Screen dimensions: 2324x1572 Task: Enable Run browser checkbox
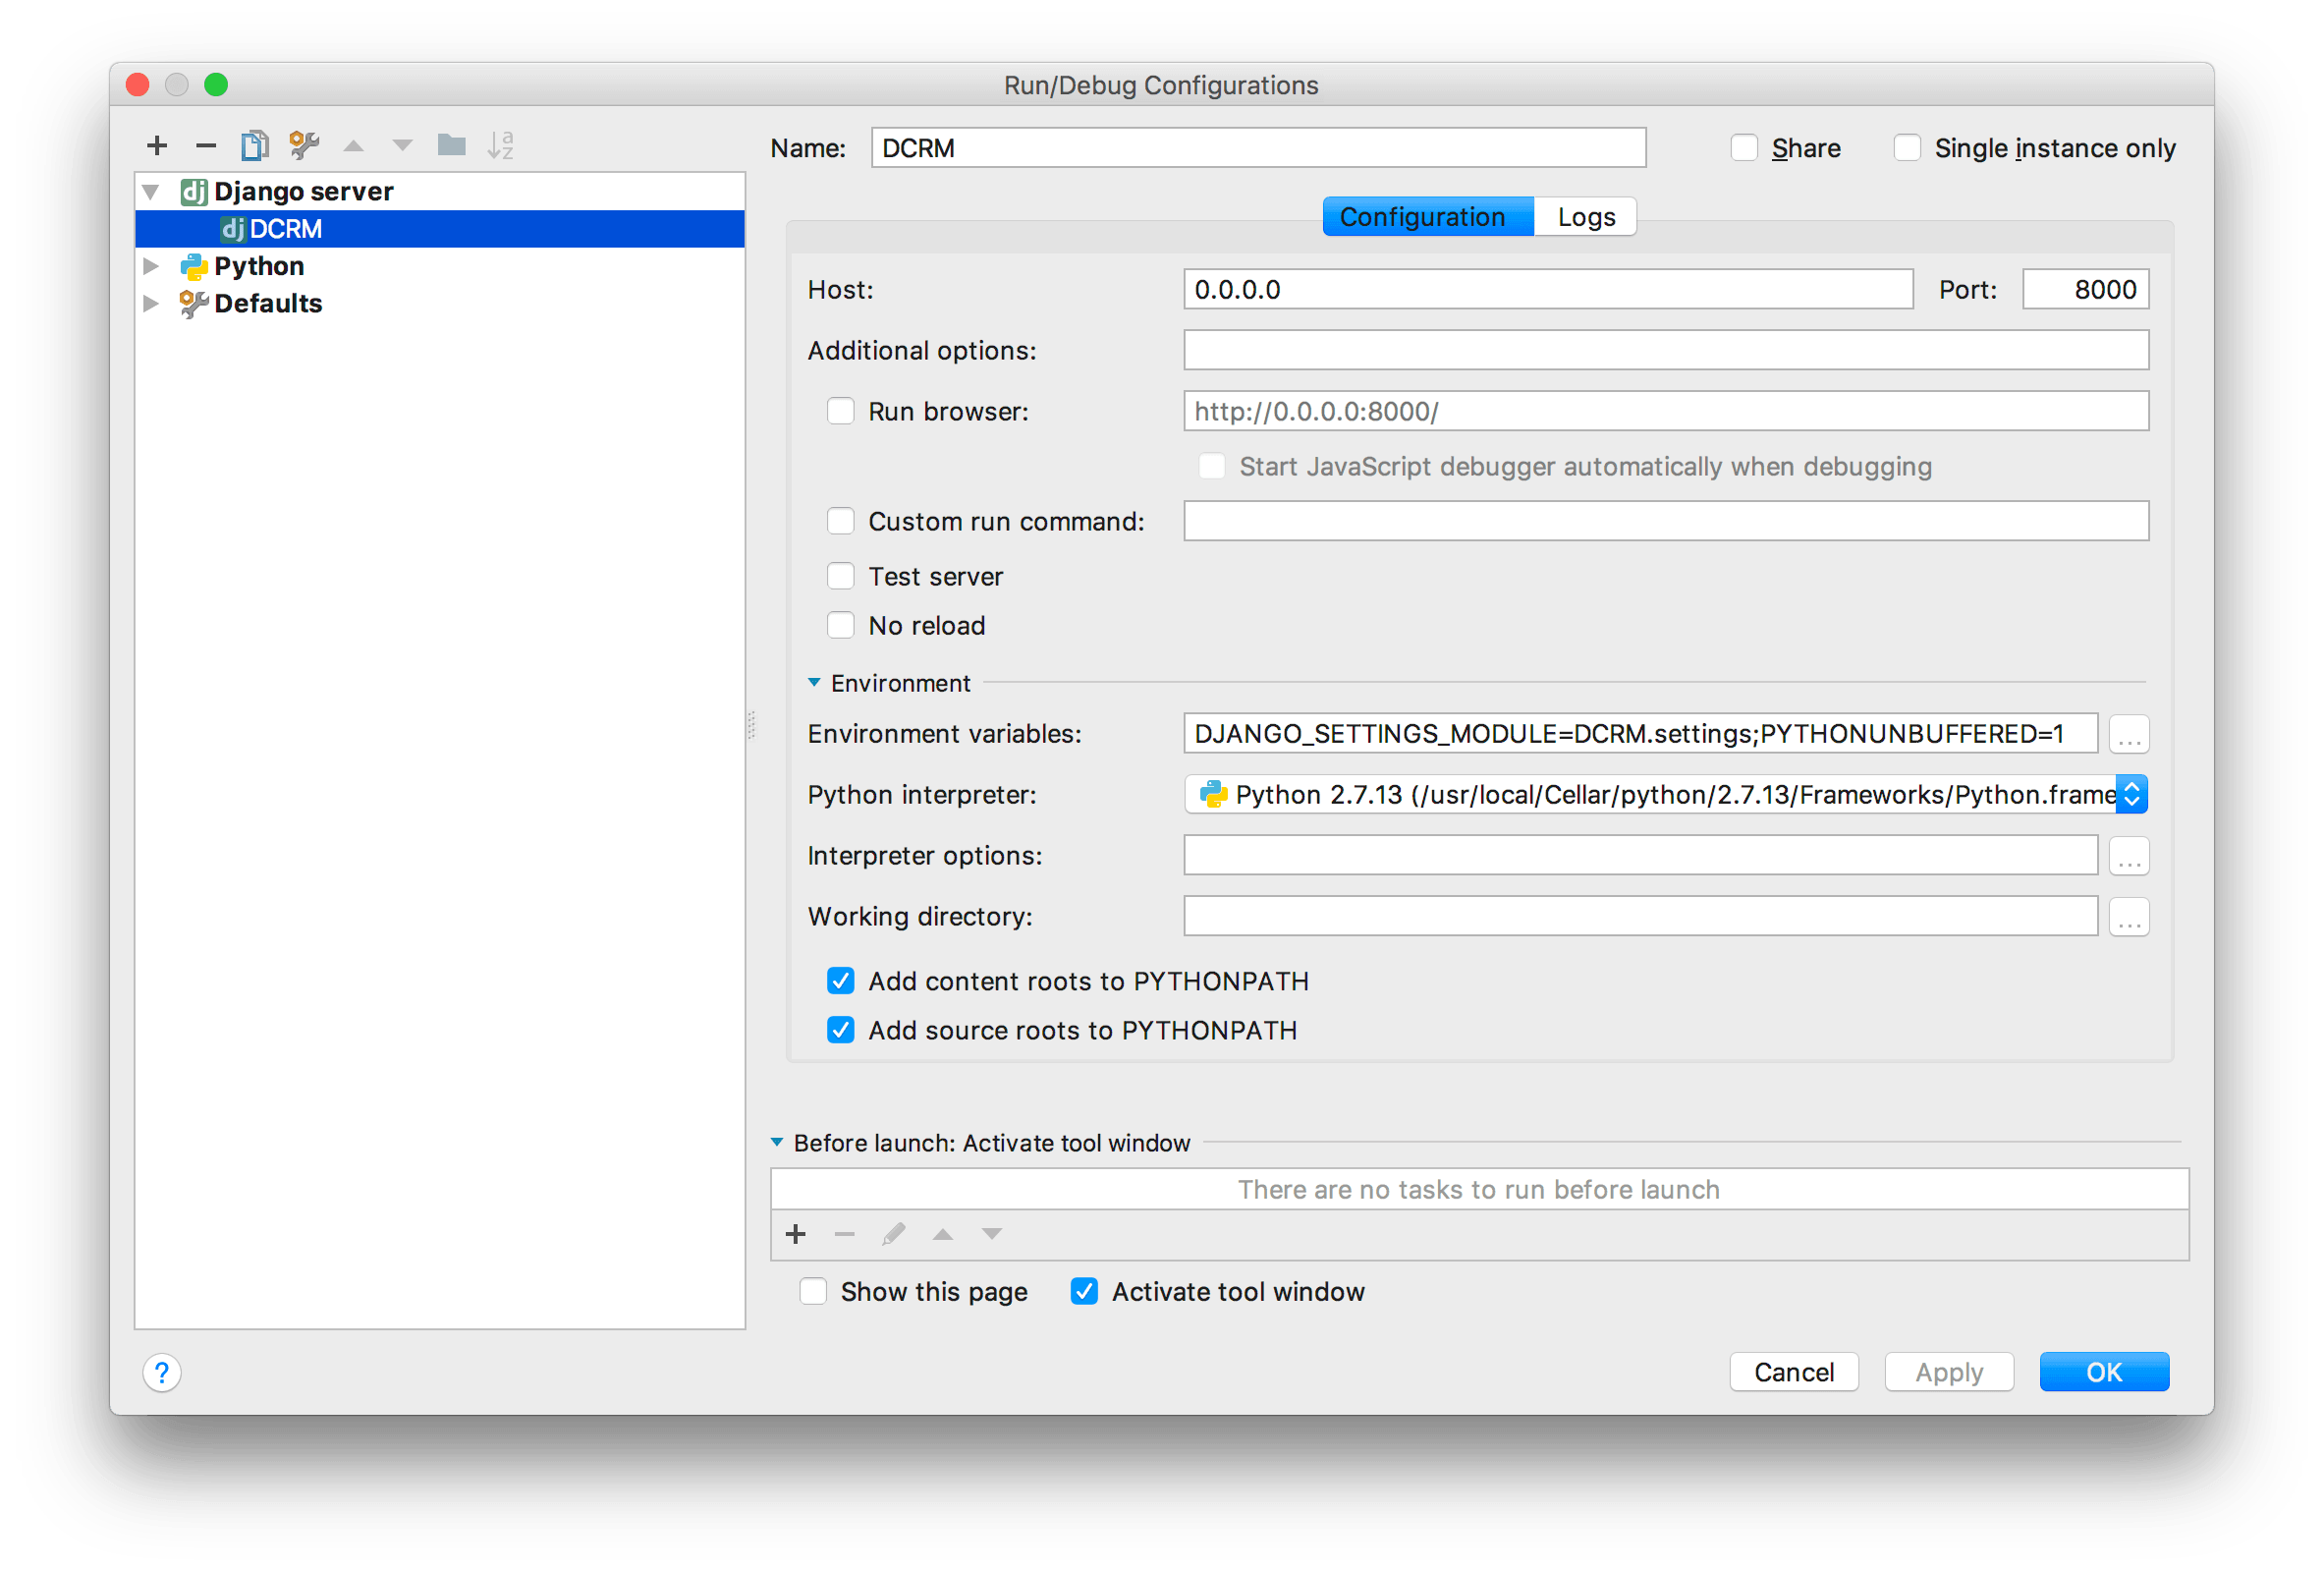pyautogui.click(x=841, y=411)
